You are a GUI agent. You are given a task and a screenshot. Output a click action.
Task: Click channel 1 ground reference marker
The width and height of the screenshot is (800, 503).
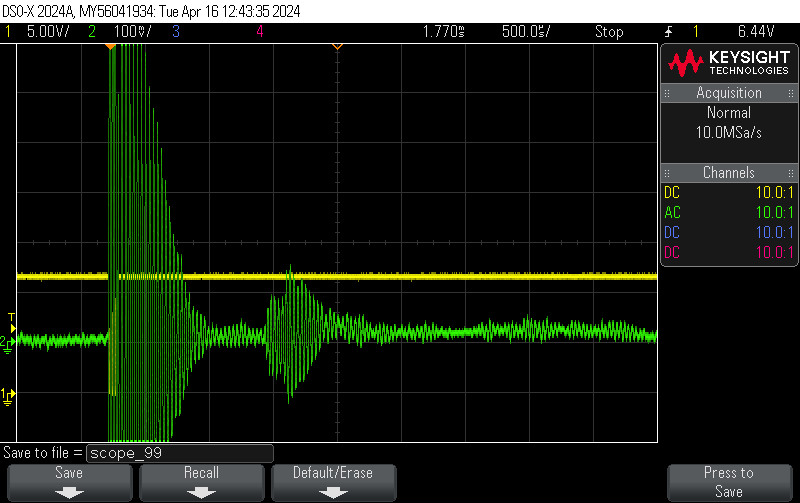coord(8,394)
